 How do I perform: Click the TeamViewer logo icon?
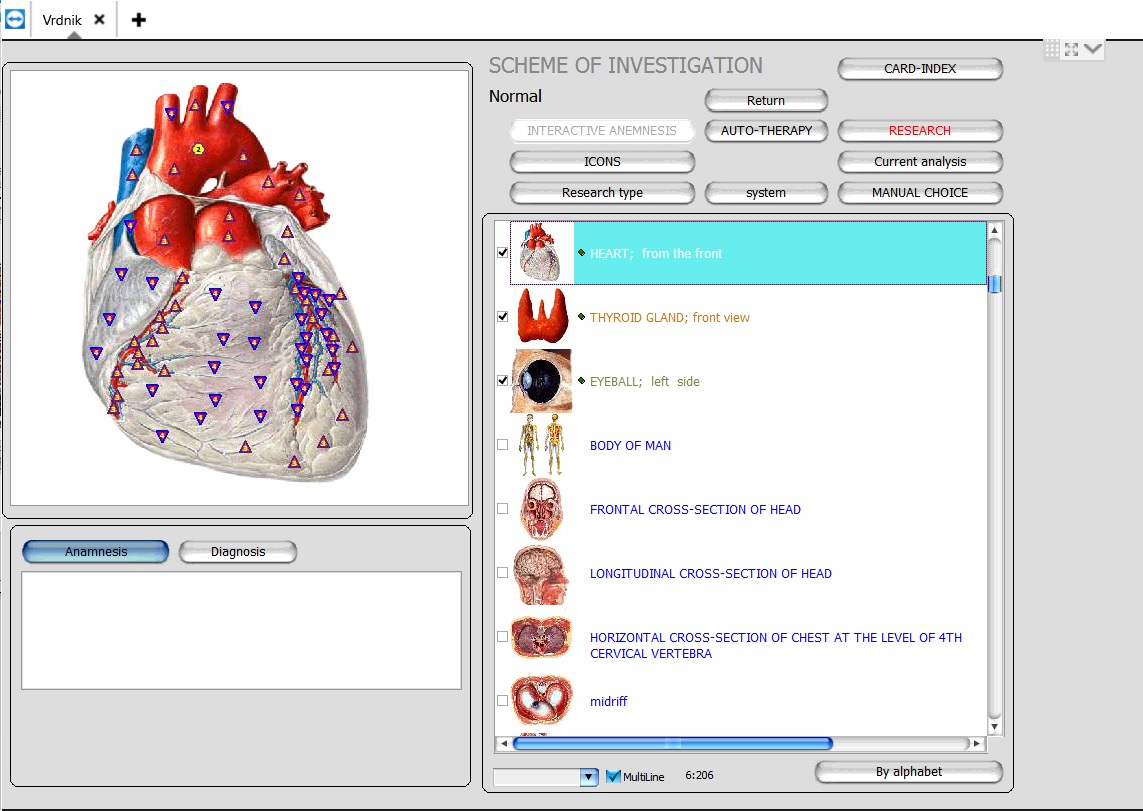tap(15, 19)
